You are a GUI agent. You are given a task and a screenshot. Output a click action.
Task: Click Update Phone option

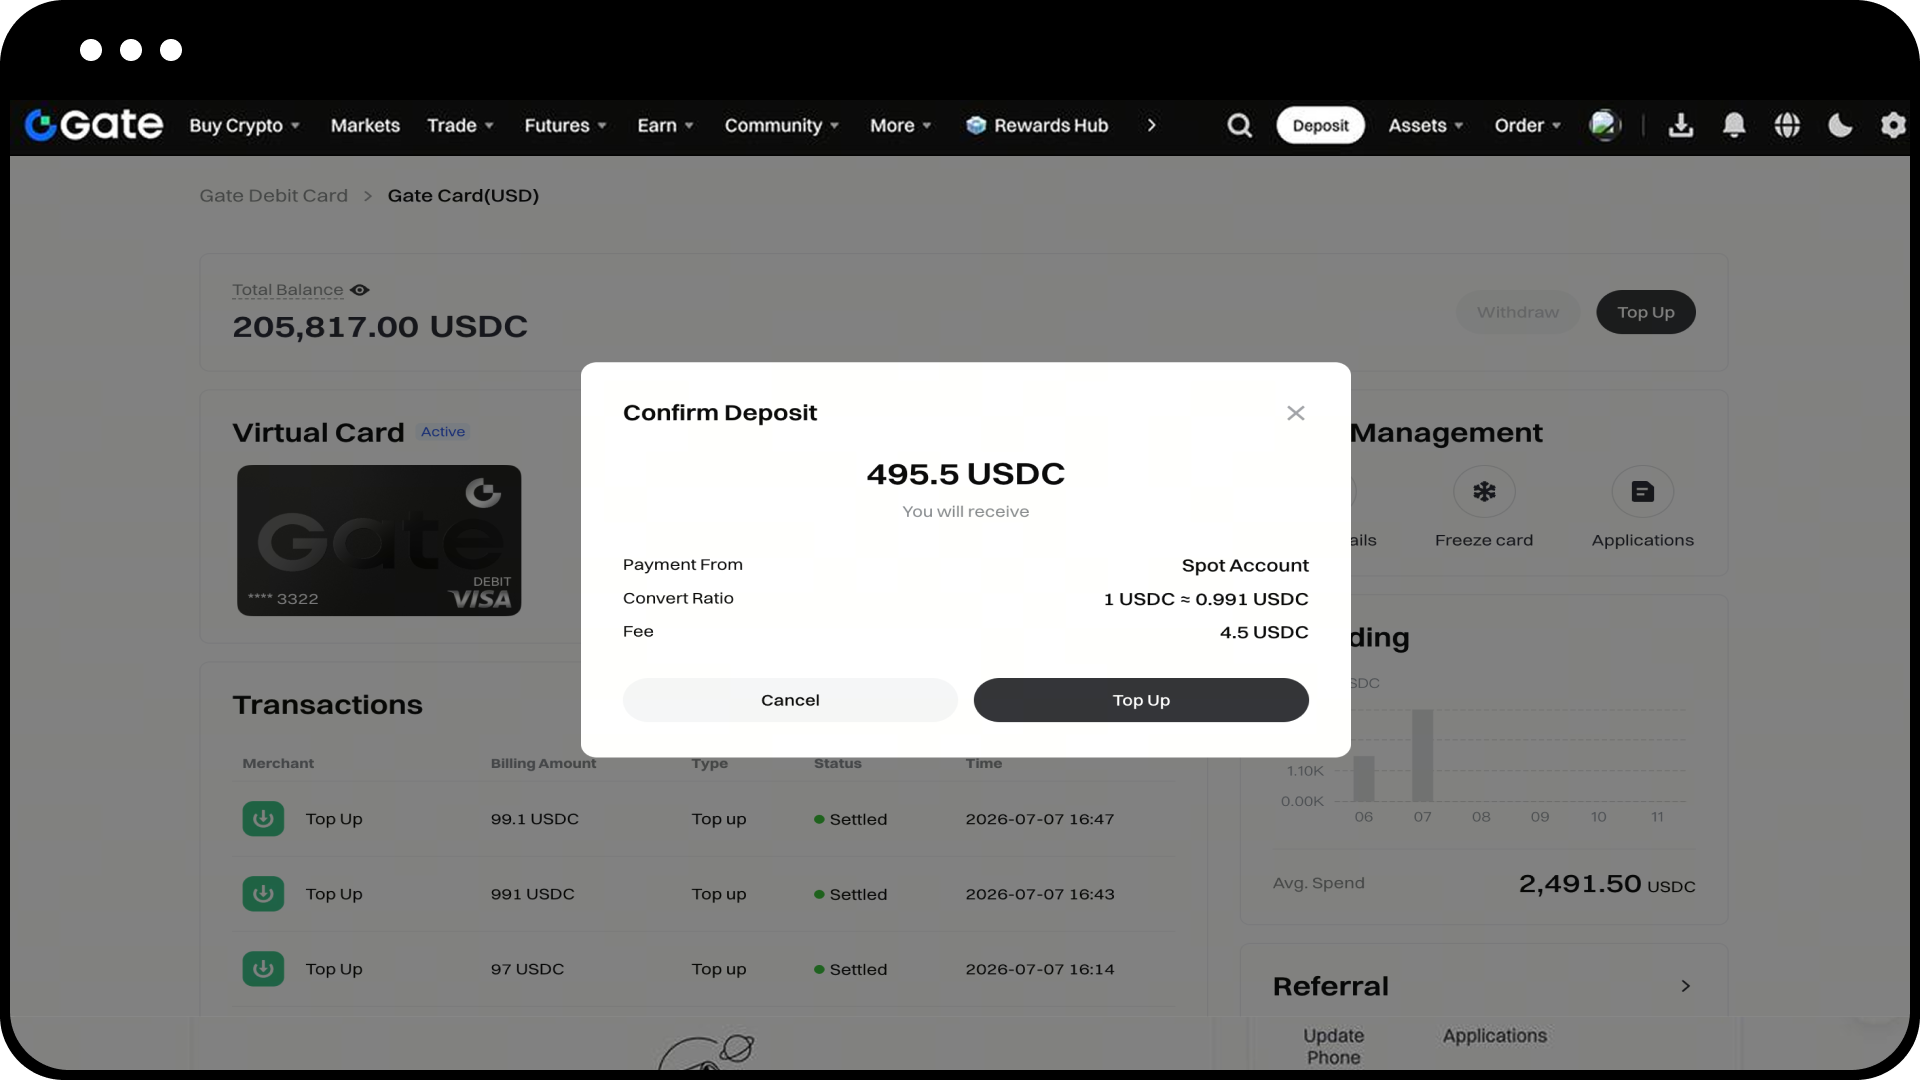1333,1046
